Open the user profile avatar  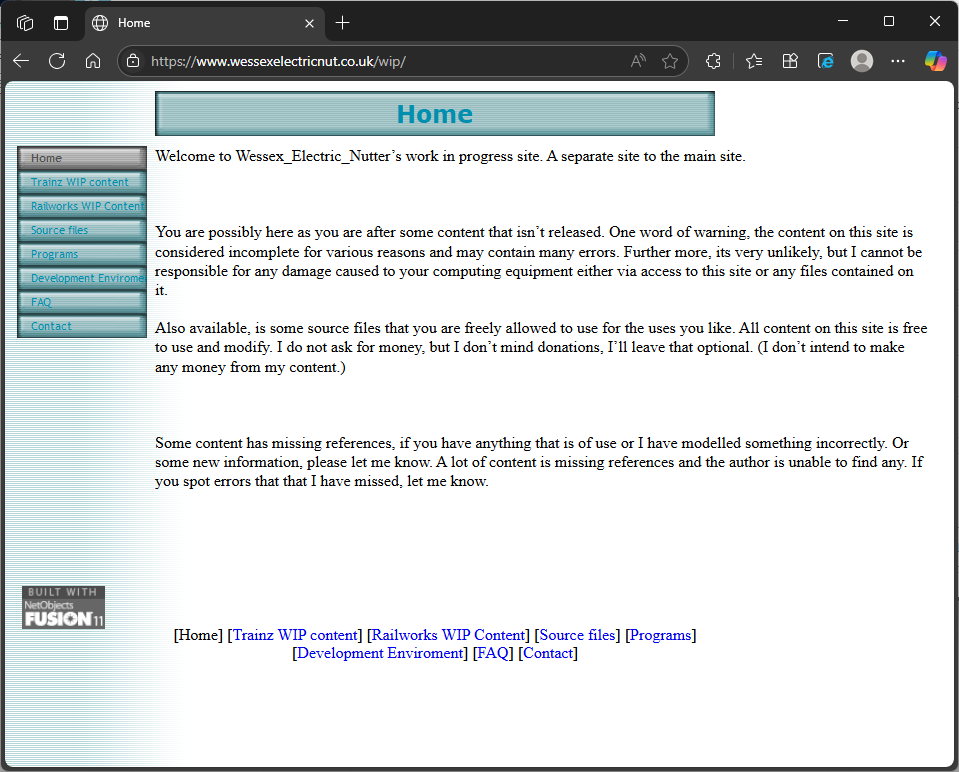click(x=862, y=61)
